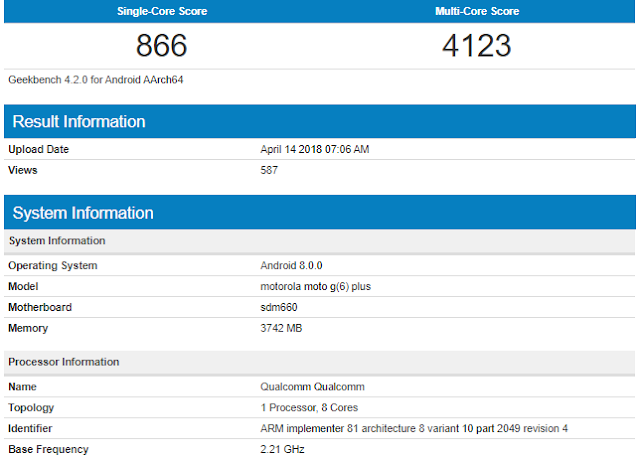Image resolution: width=640 pixels, height=462 pixels.
Task: Click the Multi-Core Score heading
Action: pos(477,11)
